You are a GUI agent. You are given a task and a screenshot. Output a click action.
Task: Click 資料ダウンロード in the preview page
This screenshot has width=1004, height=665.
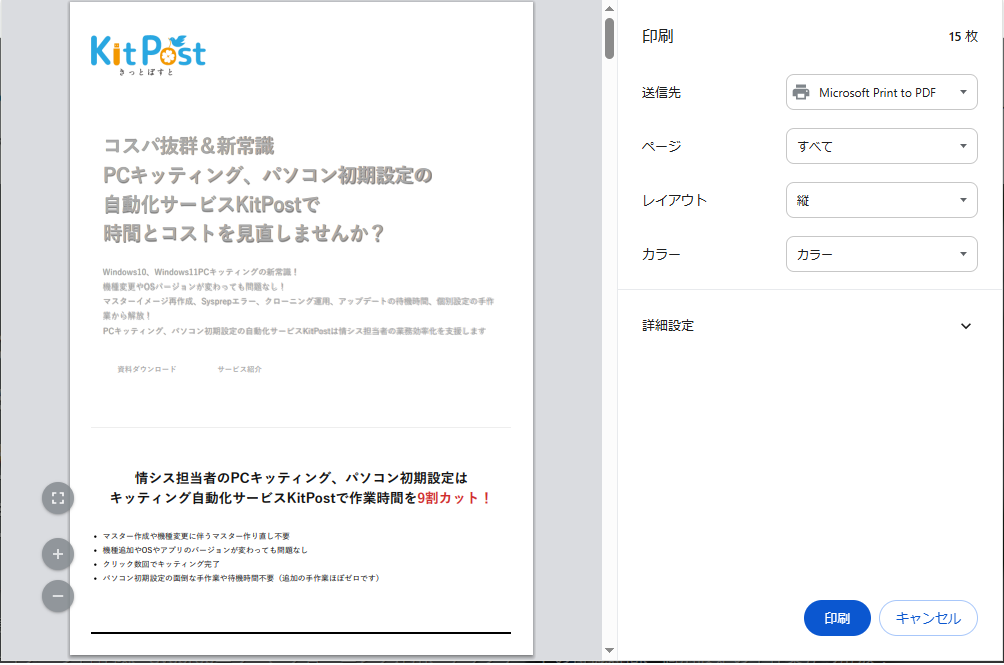coord(147,369)
